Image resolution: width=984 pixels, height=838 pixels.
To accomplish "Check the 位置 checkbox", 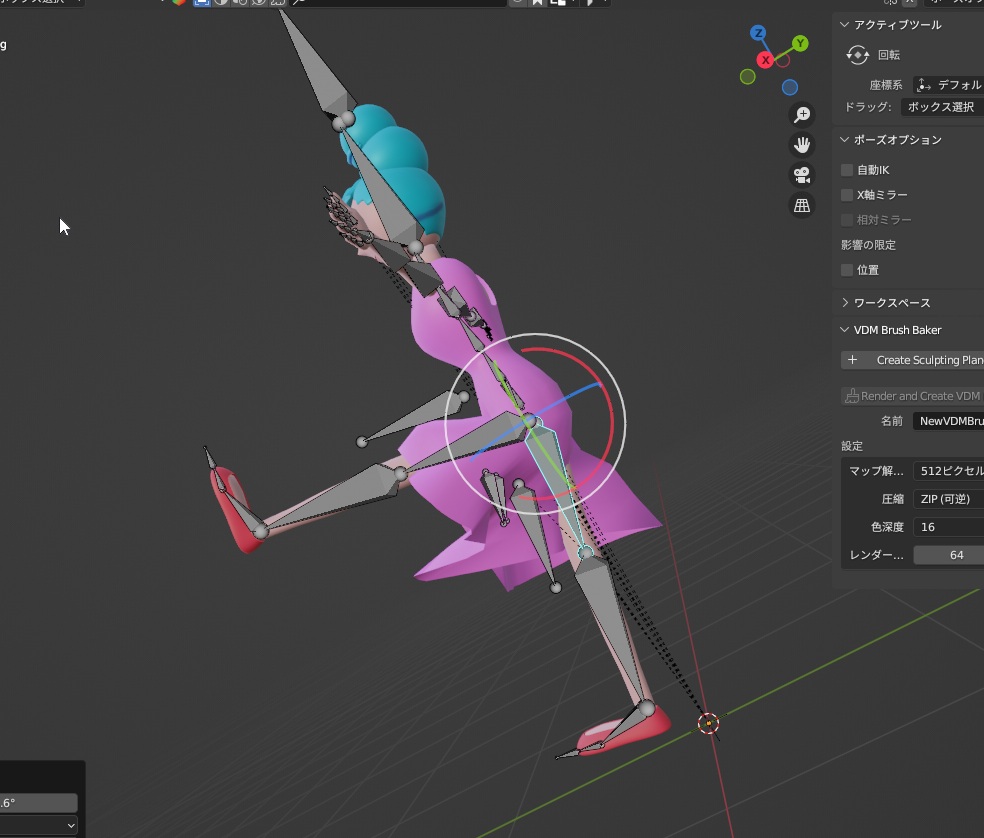I will coord(847,270).
